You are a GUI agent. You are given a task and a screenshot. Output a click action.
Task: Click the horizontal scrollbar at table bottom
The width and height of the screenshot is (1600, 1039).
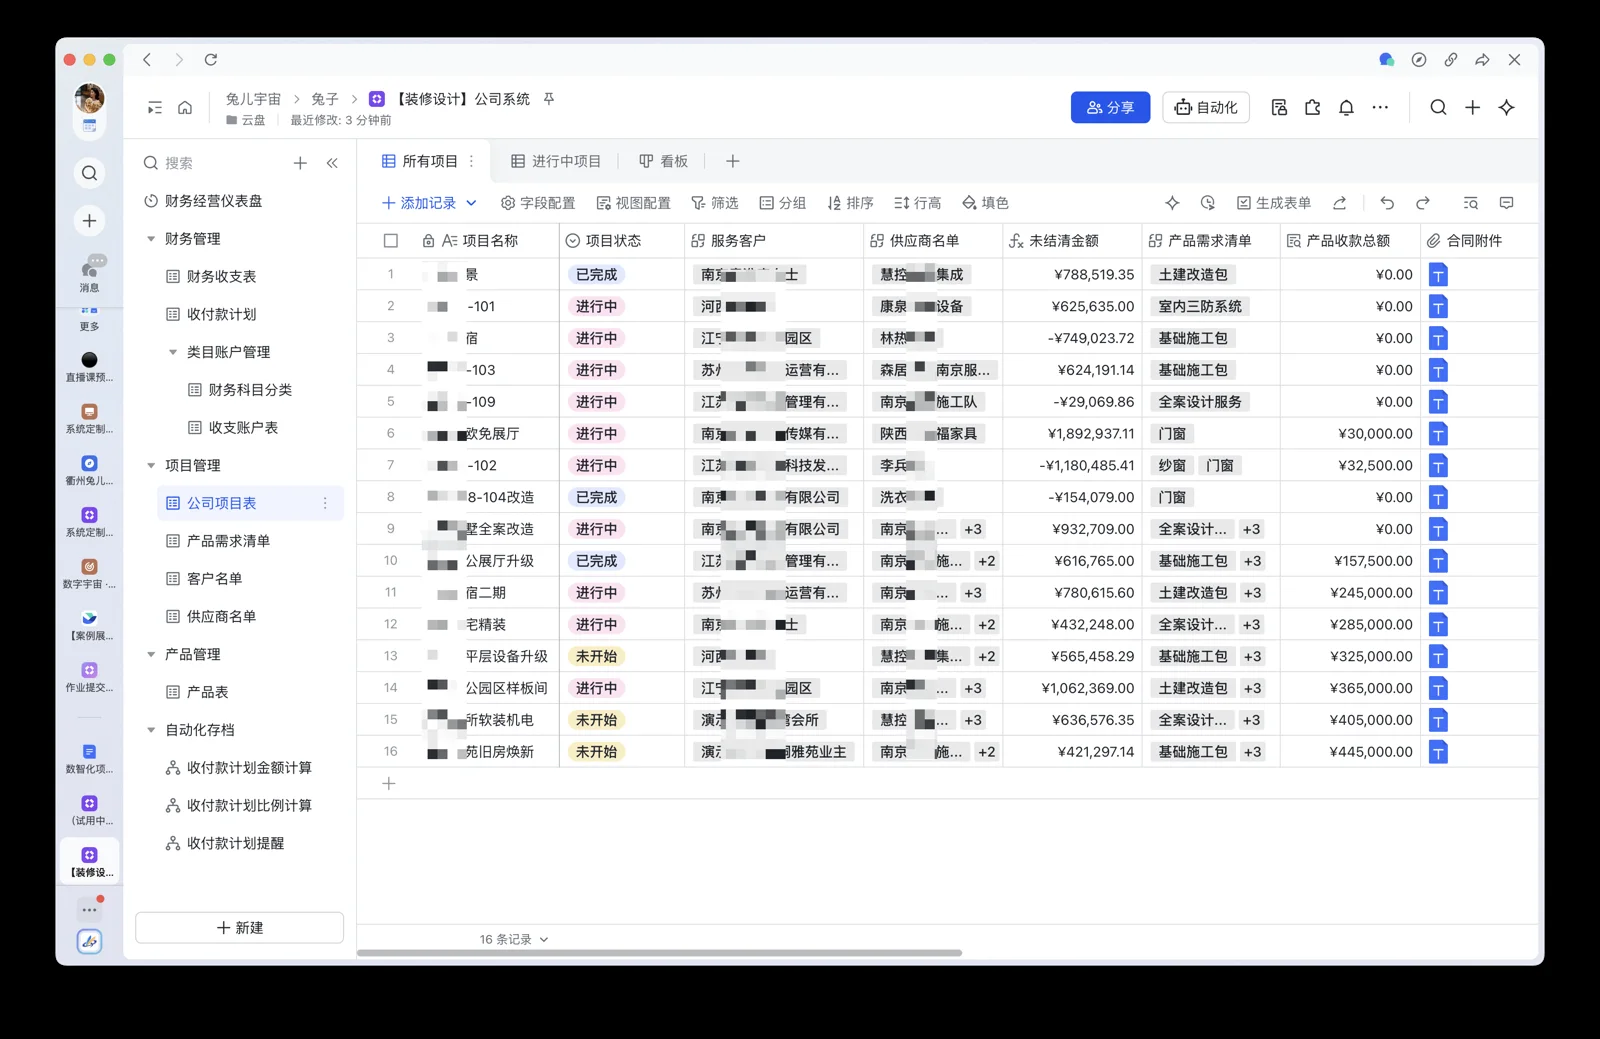tap(659, 954)
